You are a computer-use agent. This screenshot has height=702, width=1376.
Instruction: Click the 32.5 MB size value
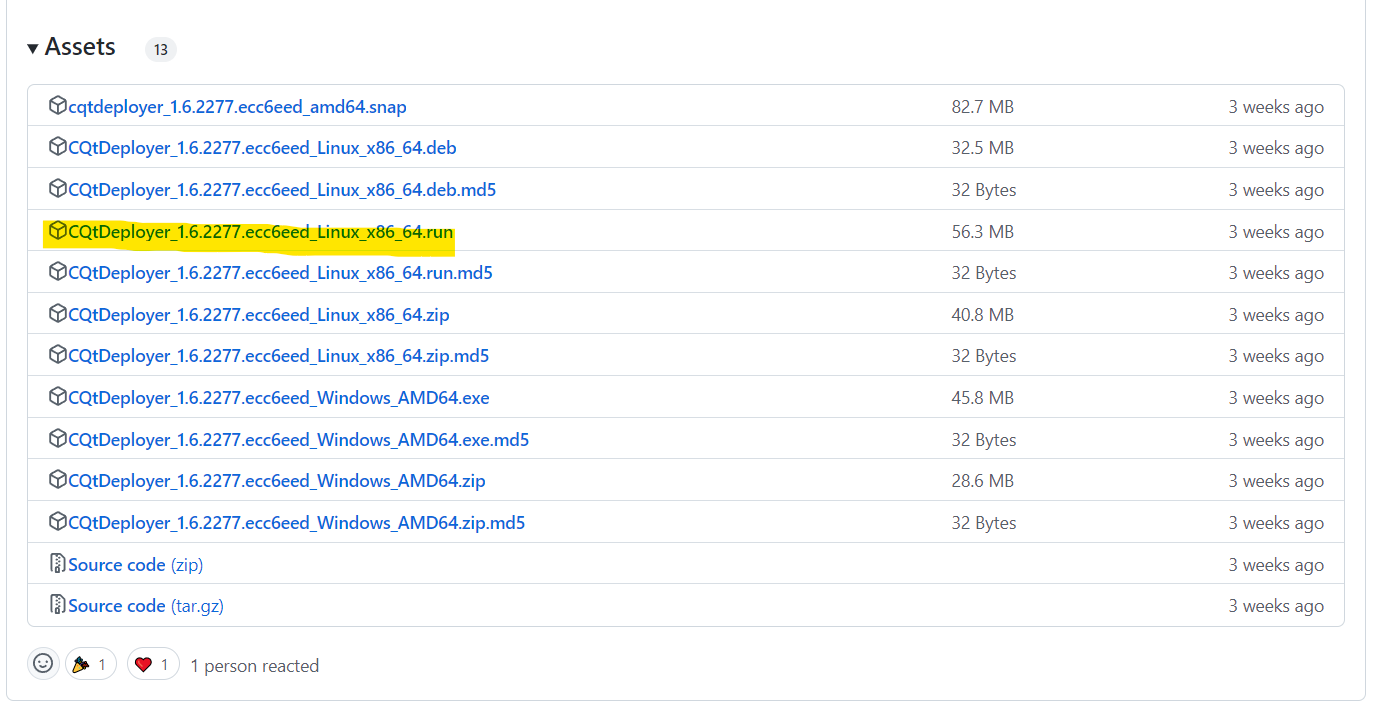click(982, 148)
